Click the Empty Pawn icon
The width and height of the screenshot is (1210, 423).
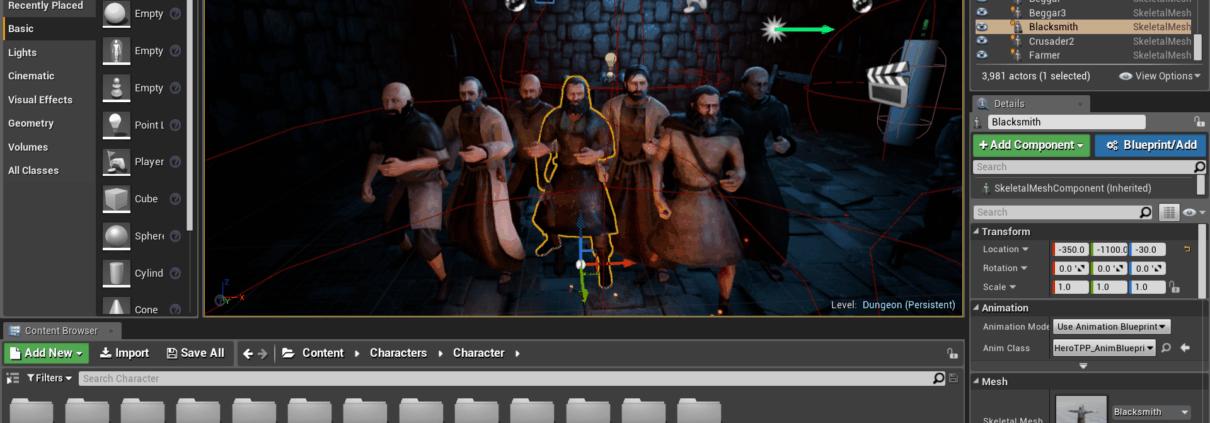click(118, 88)
